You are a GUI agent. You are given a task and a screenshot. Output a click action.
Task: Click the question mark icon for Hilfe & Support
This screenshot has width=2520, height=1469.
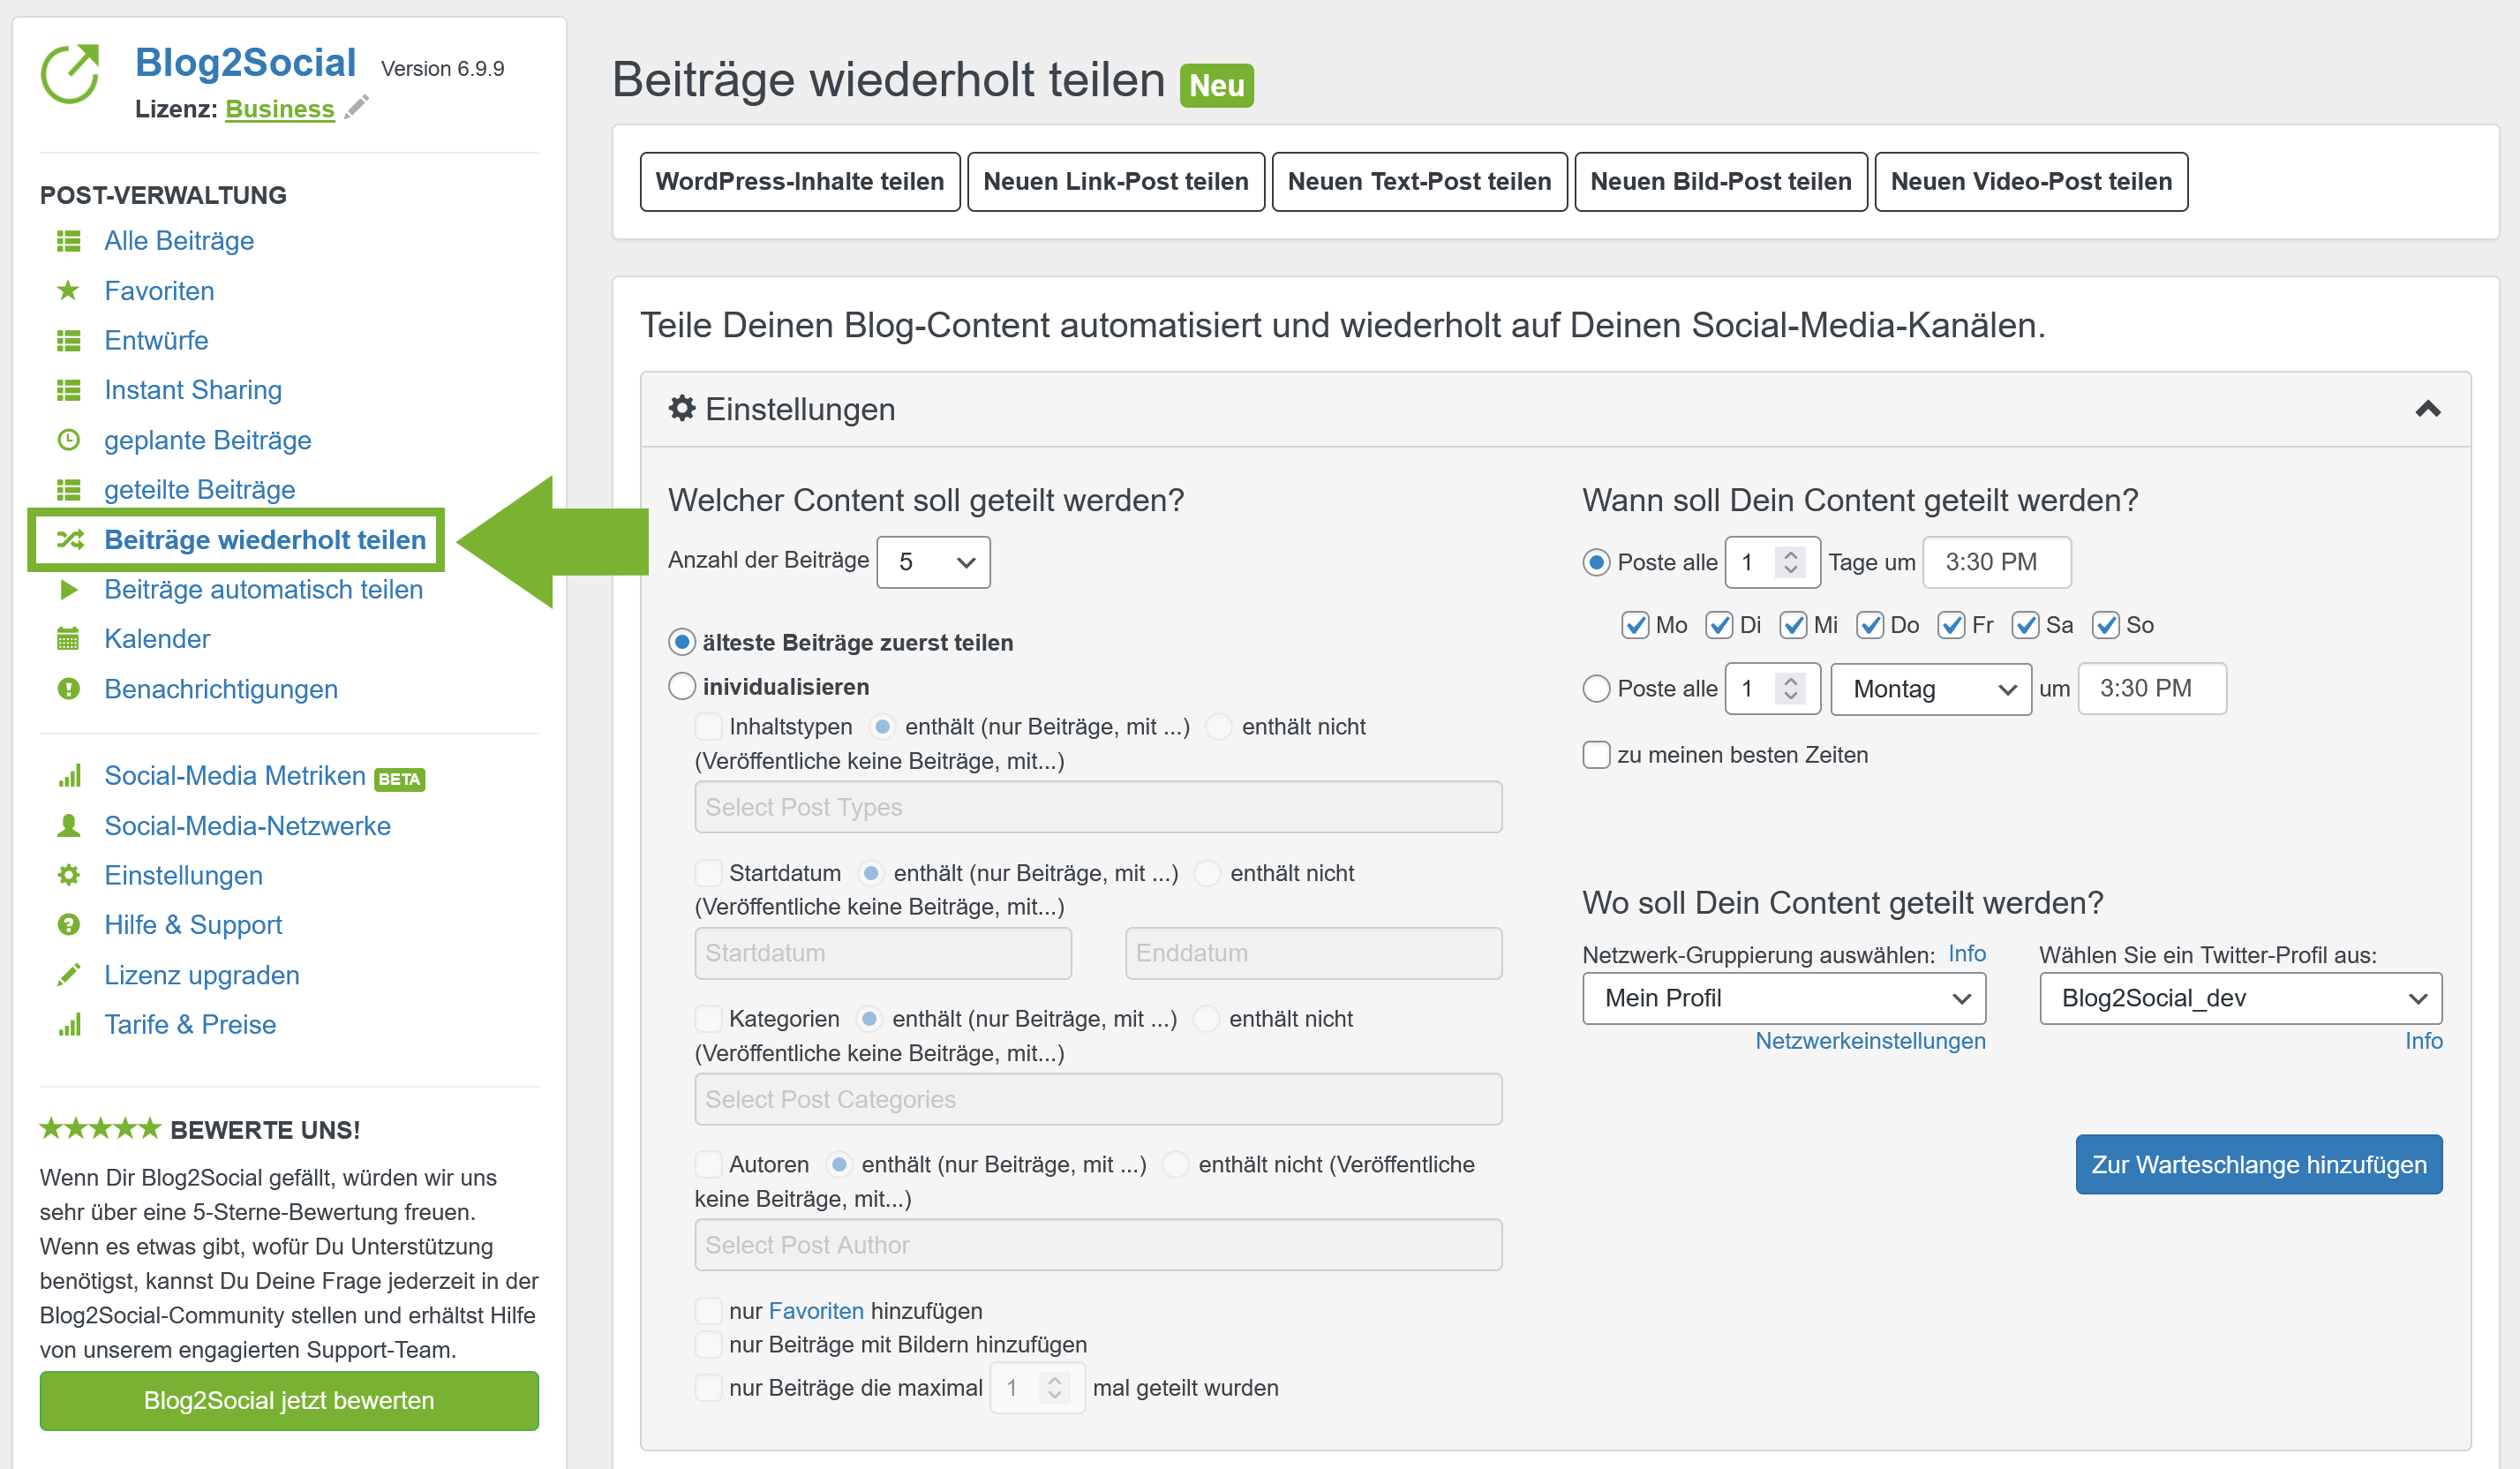point(68,925)
